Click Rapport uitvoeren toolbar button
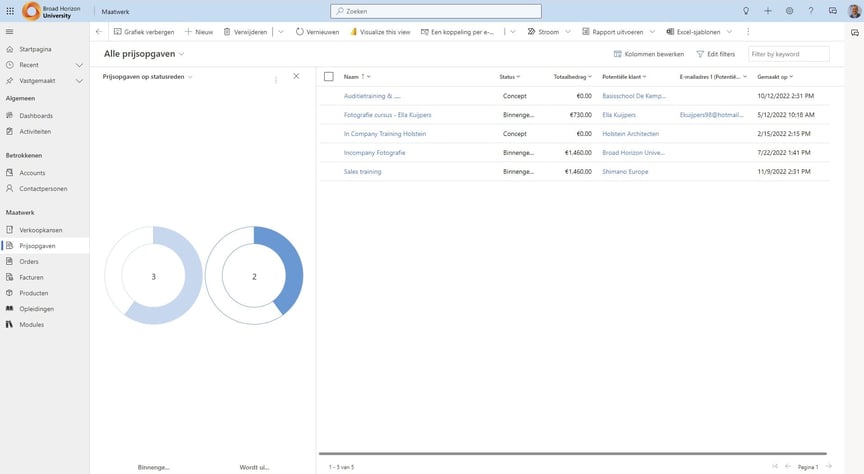 point(612,32)
